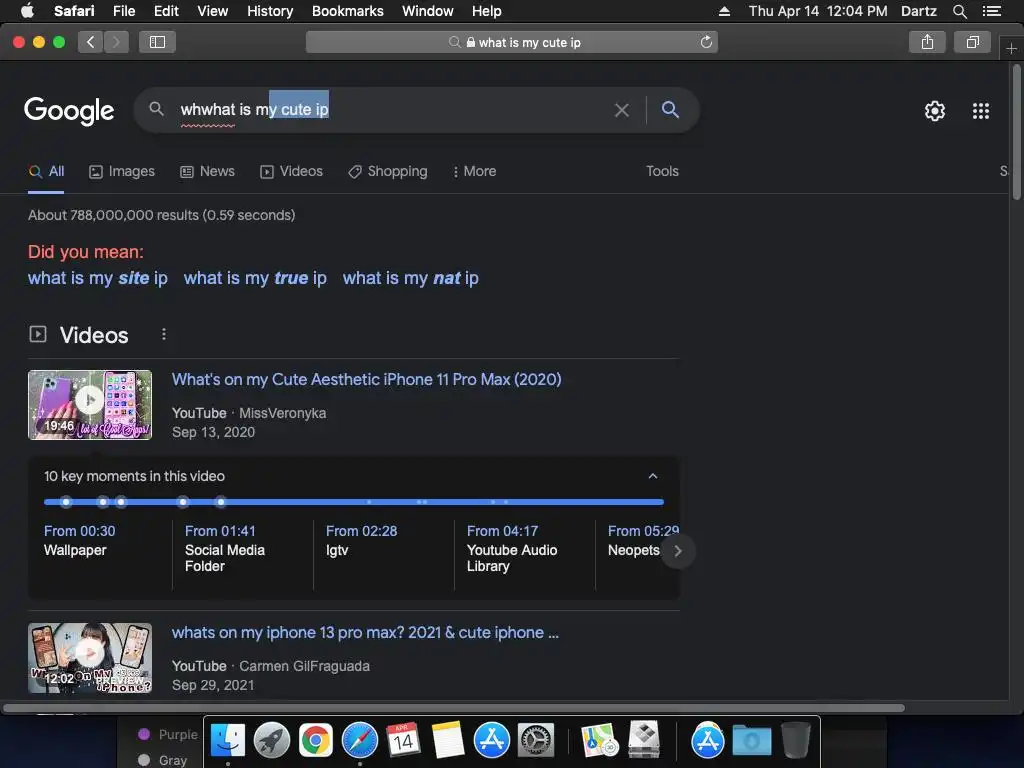Screen dimensions: 1024x768
Task: Toggle the Safari sidebar button
Action: [157, 42]
